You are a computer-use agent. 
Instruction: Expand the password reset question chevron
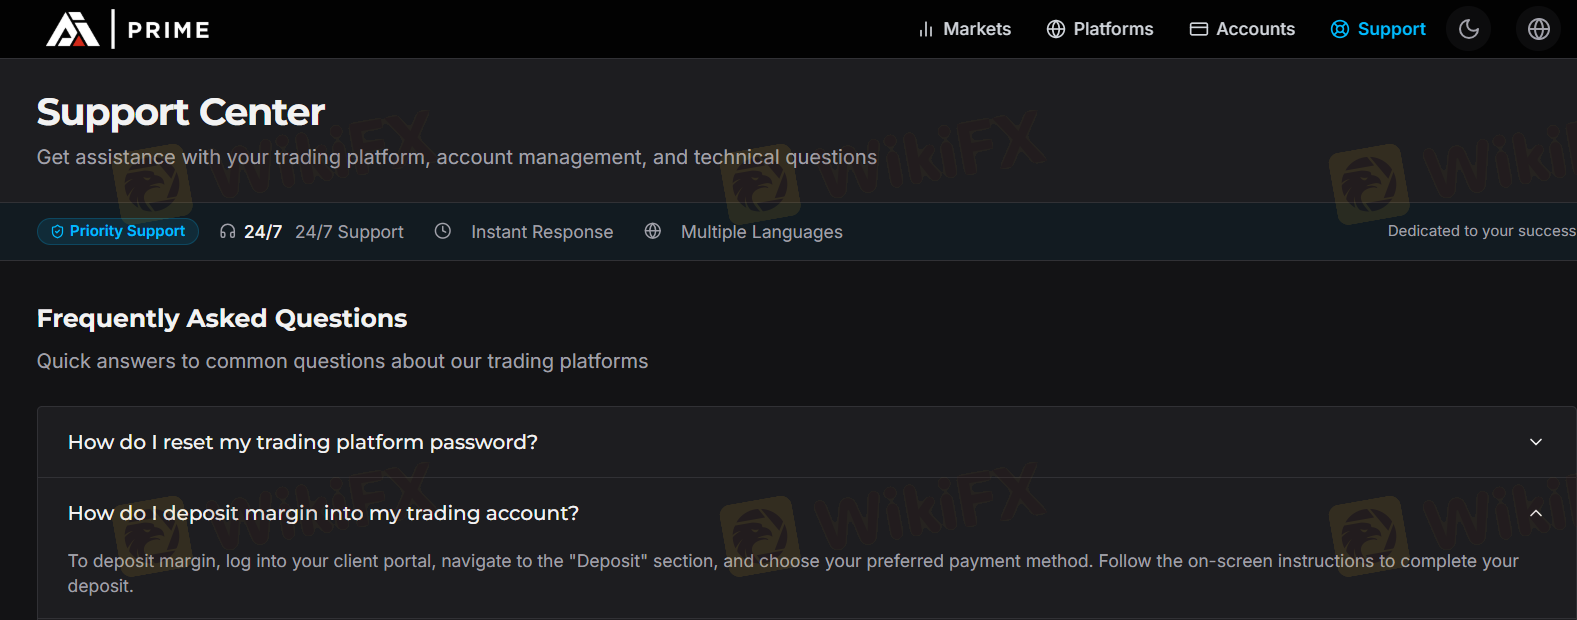click(1536, 442)
